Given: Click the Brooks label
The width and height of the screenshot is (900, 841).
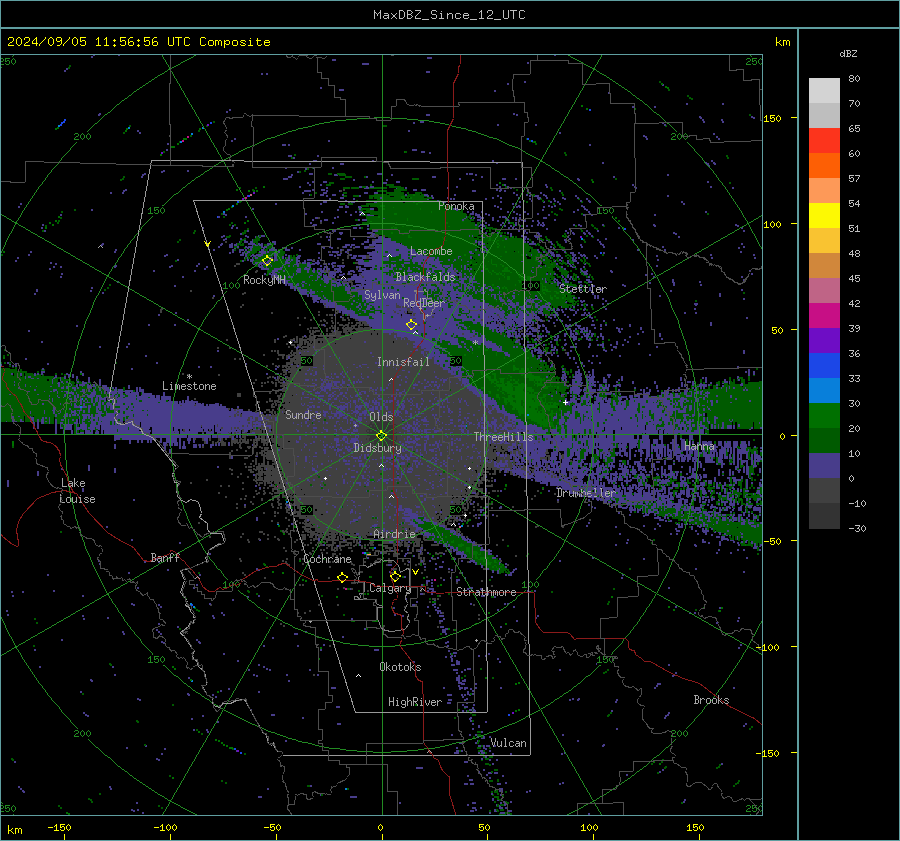Looking at the screenshot, I should 711,700.
